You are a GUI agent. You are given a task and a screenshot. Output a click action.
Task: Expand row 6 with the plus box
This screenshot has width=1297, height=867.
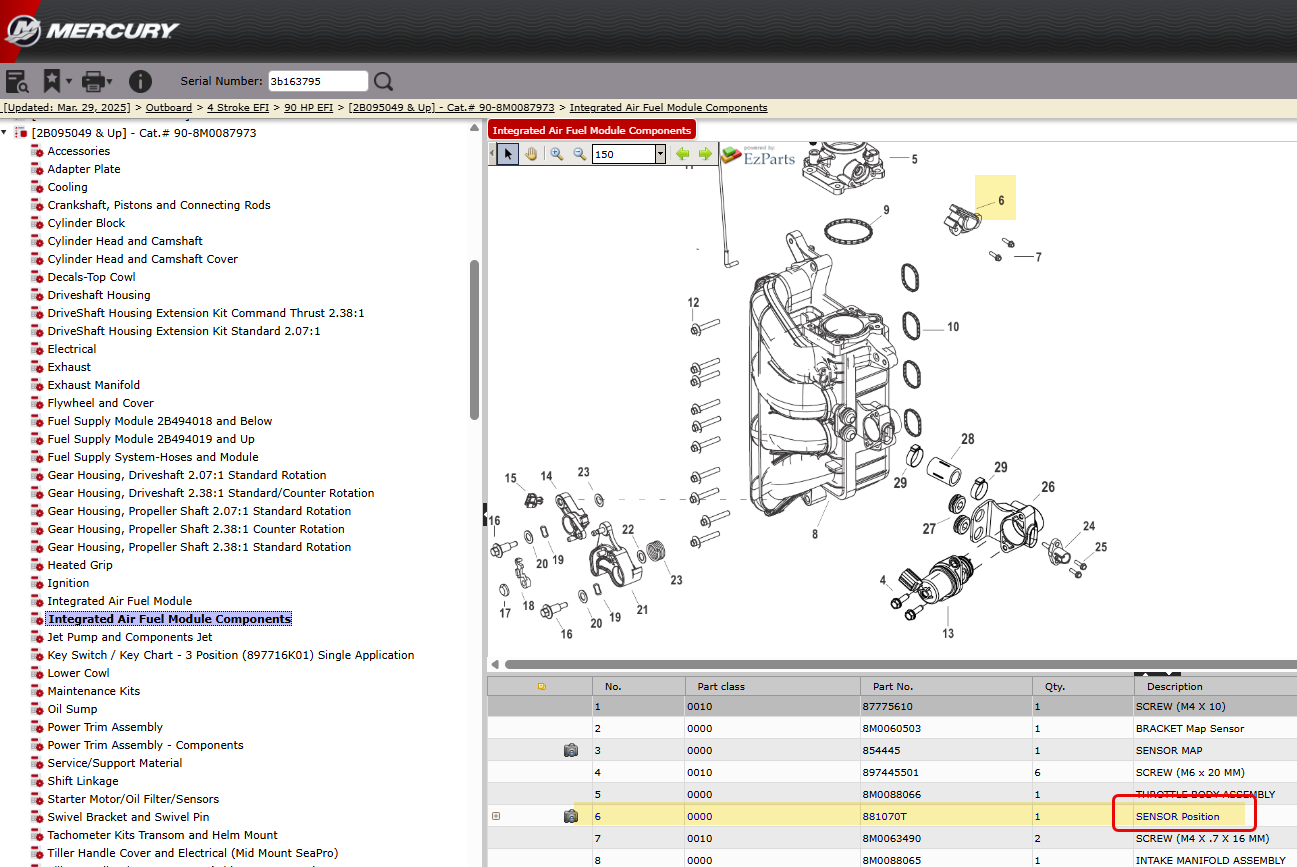(496, 817)
